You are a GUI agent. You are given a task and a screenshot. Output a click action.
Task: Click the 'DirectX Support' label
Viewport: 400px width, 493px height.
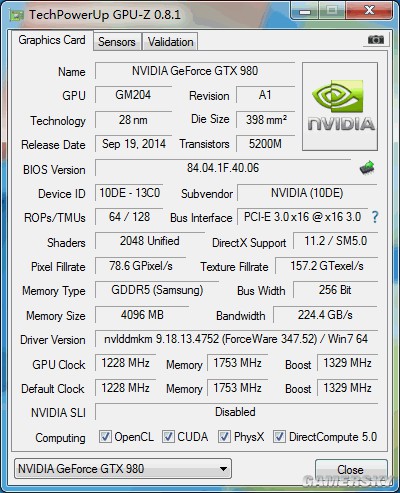(249, 243)
